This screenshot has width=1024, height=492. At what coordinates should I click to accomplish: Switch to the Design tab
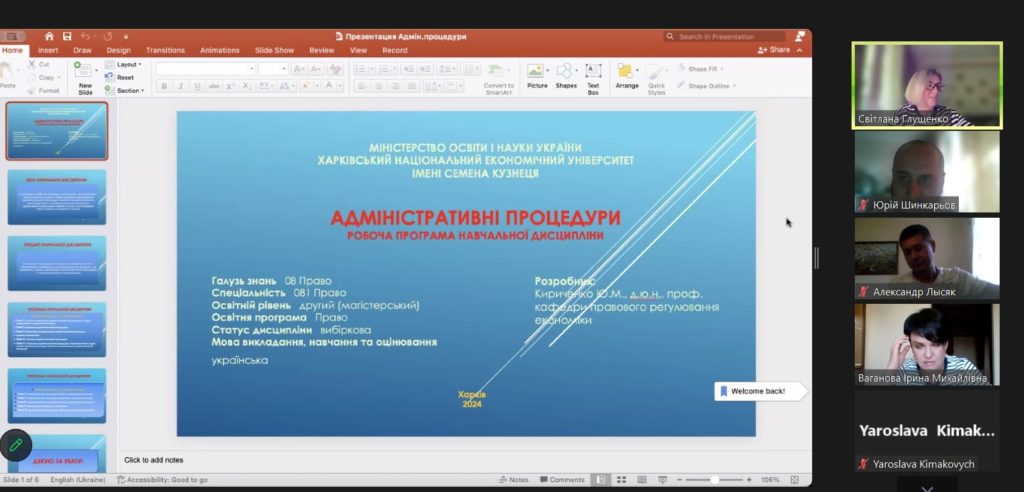(118, 50)
